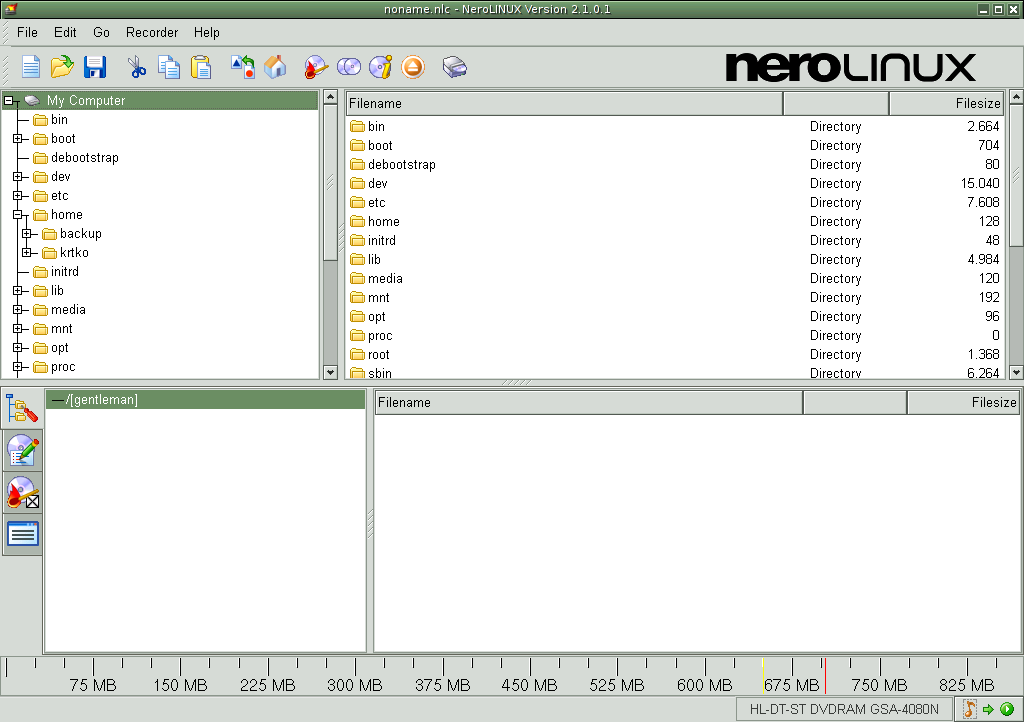Click the 450 MB mark on capacity bar

(x=529, y=685)
